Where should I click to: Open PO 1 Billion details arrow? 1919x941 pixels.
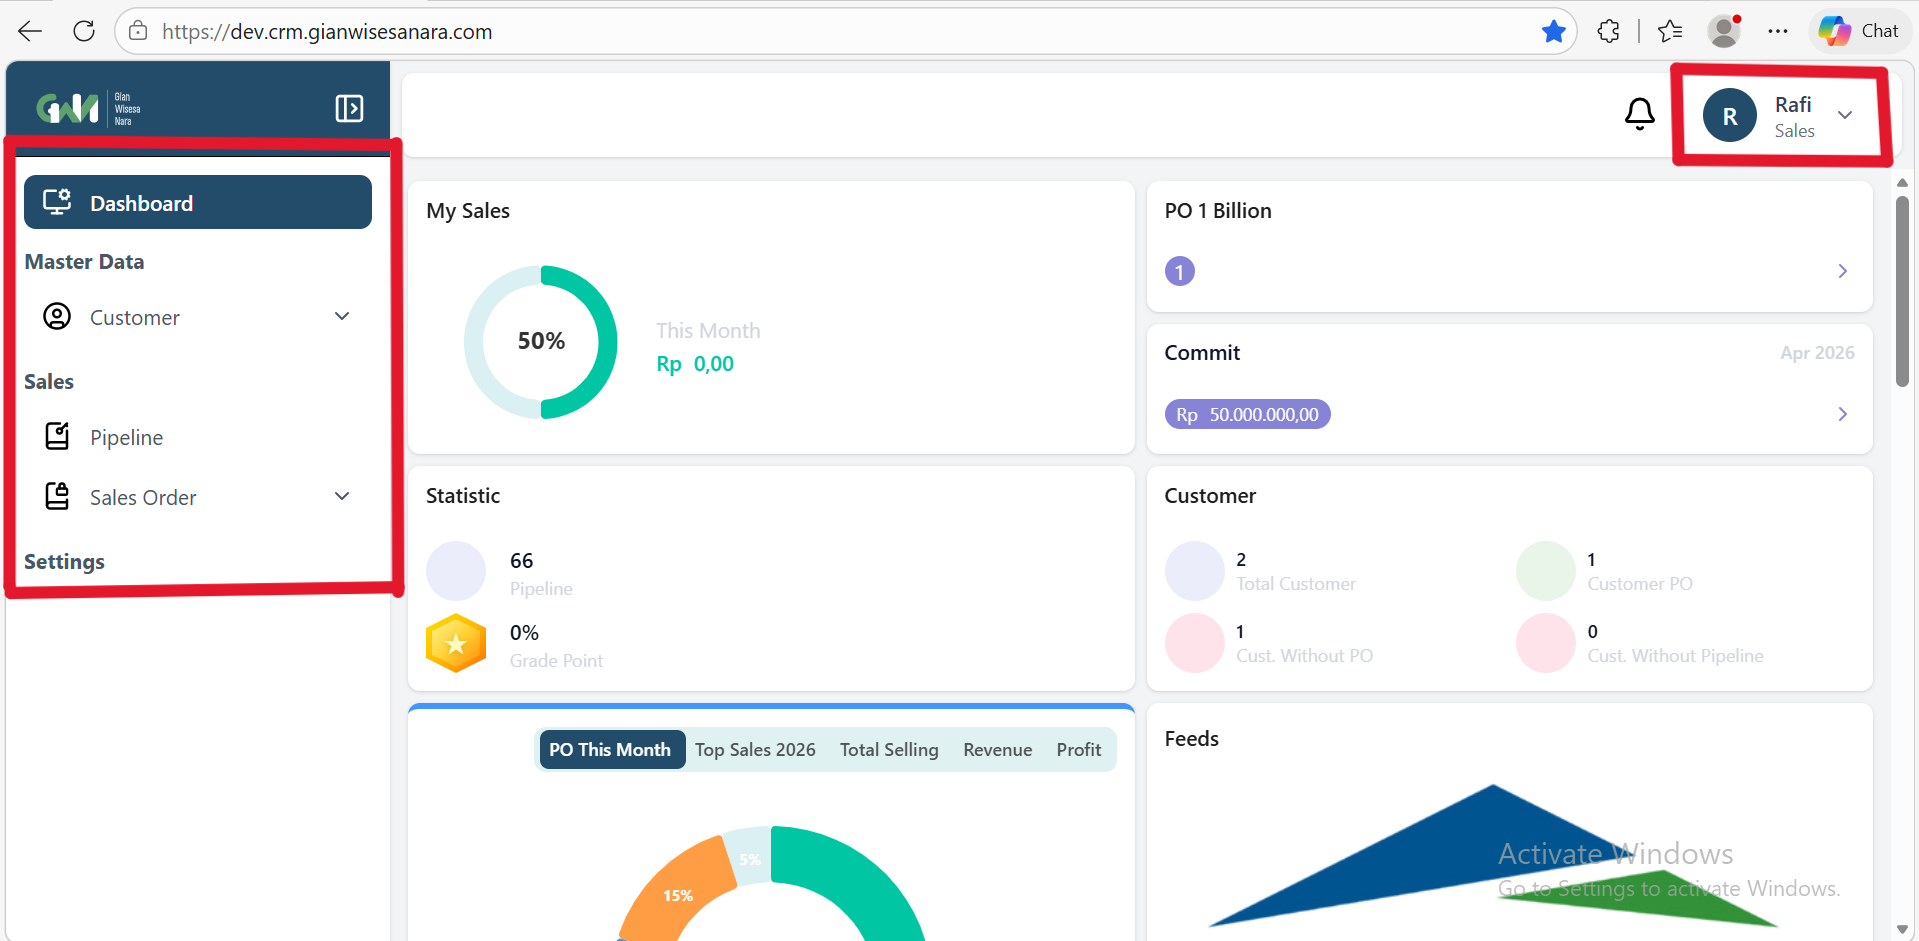coord(1842,272)
